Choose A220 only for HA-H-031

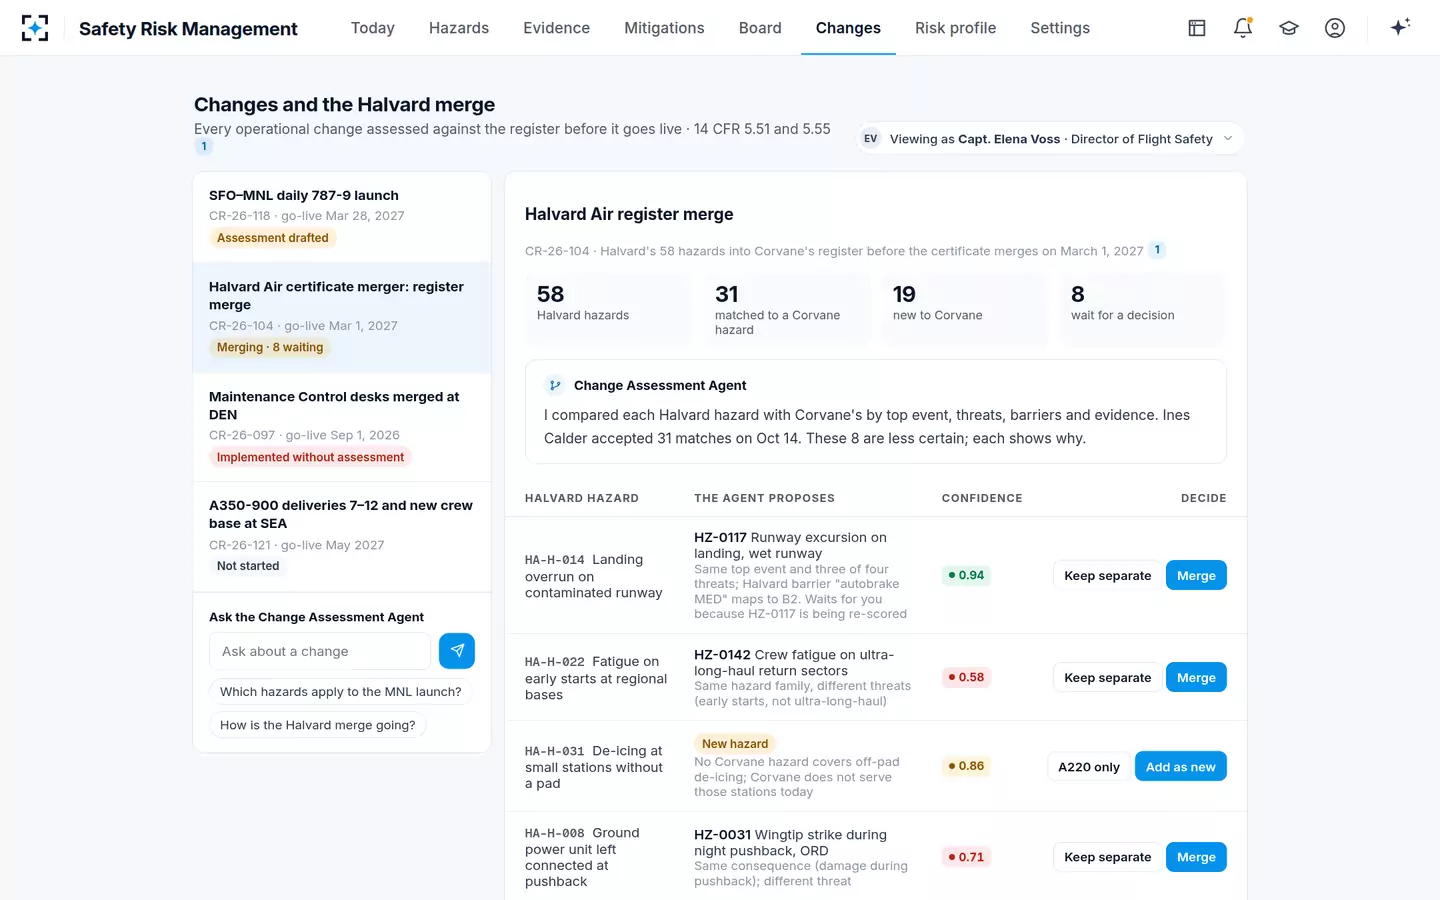point(1089,766)
